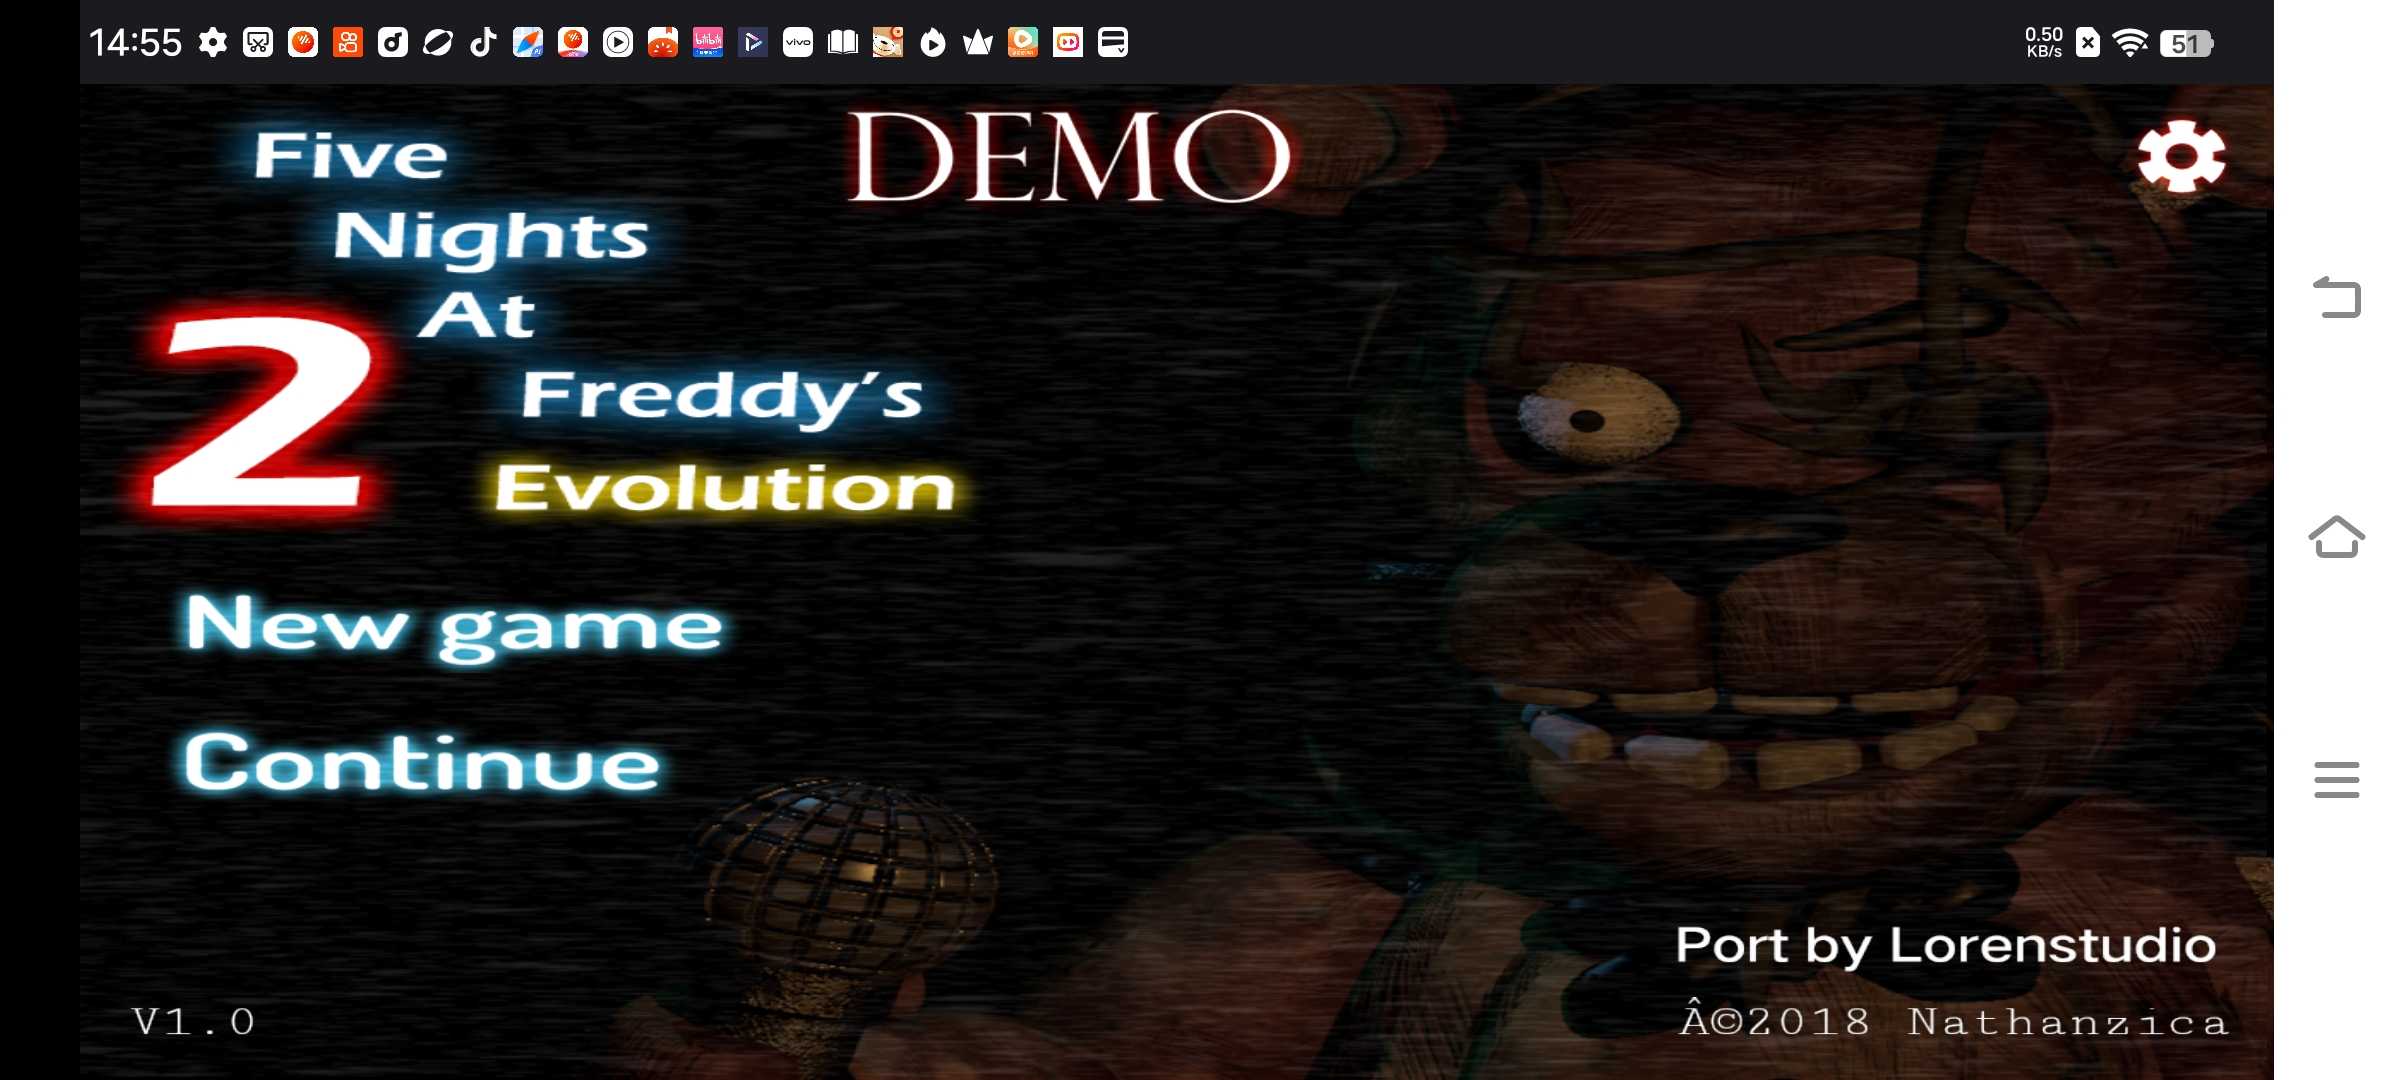Tap the circular play button notification icon
The width and height of the screenshot is (2400, 1080).
(x=618, y=42)
